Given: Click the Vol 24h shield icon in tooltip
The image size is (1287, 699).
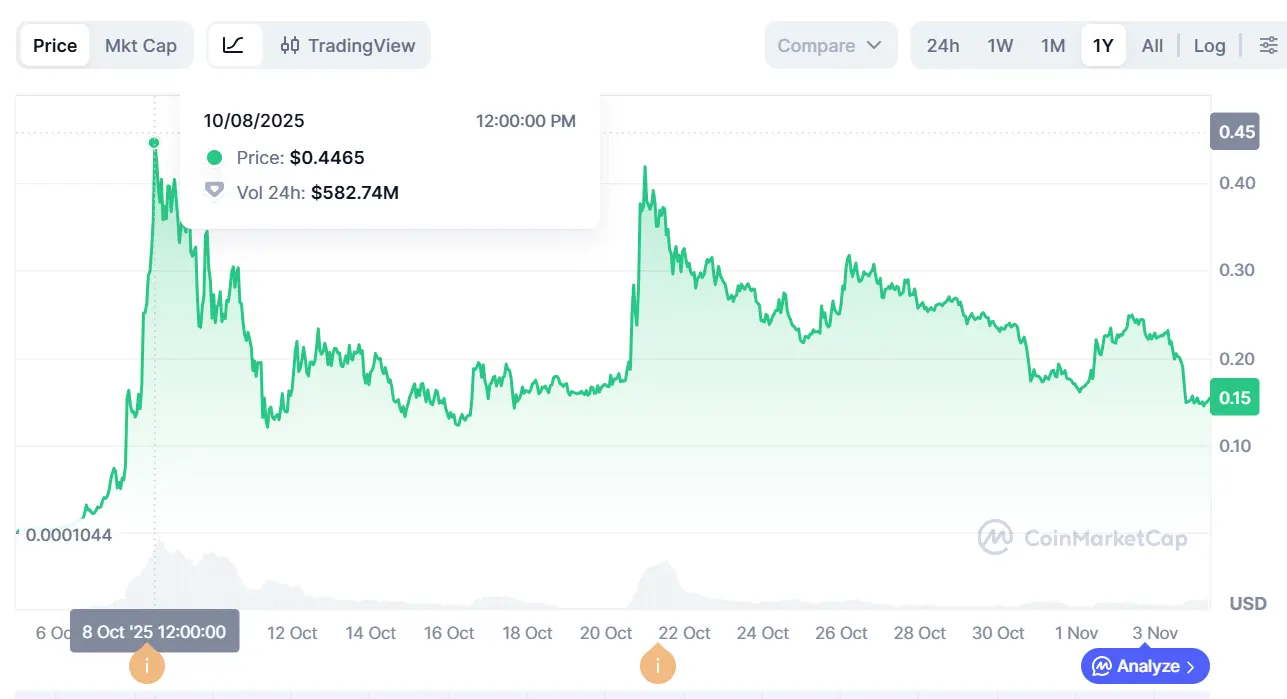Looking at the screenshot, I should pos(214,190).
